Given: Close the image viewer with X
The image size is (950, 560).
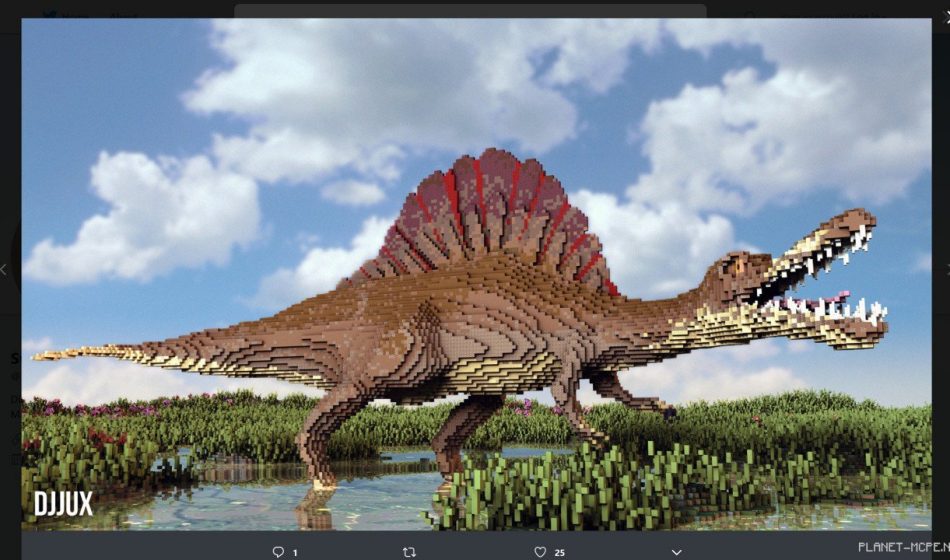Looking at the screenshot, I should pyautogui.click(x=943, y=13).
